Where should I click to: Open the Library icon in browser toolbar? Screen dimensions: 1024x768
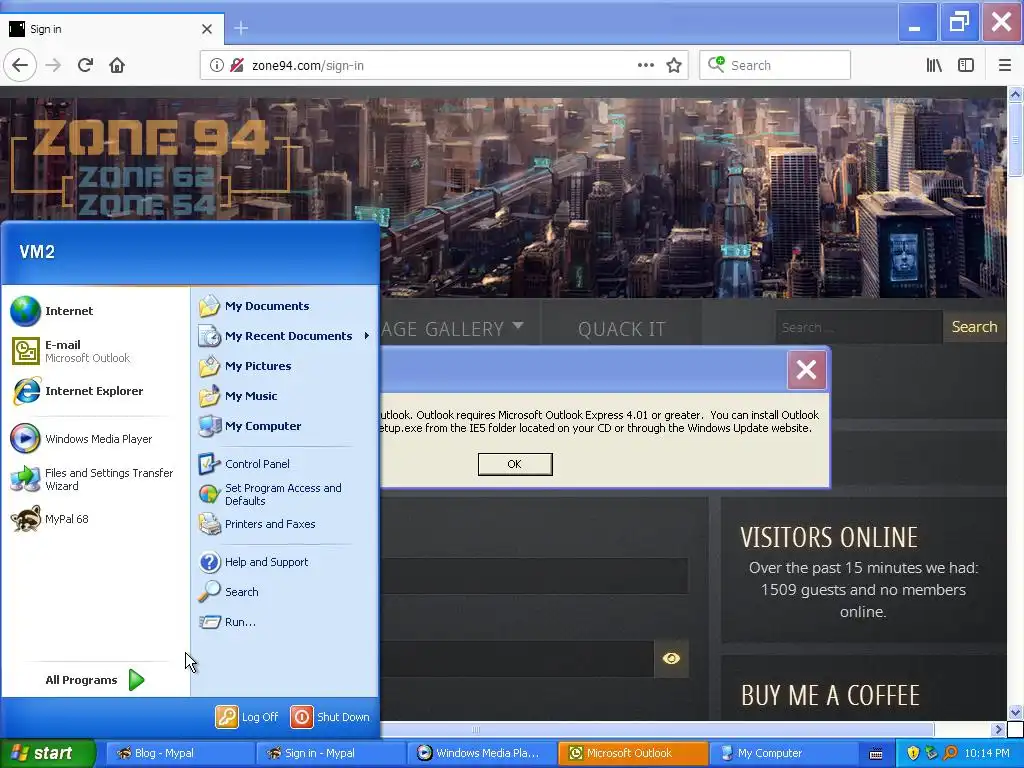coord(934,65)
